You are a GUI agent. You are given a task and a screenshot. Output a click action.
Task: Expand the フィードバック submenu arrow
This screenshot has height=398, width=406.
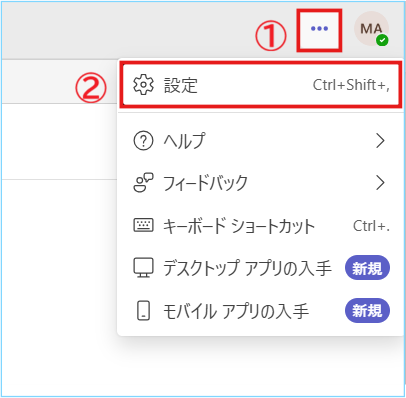click(380, 183)
